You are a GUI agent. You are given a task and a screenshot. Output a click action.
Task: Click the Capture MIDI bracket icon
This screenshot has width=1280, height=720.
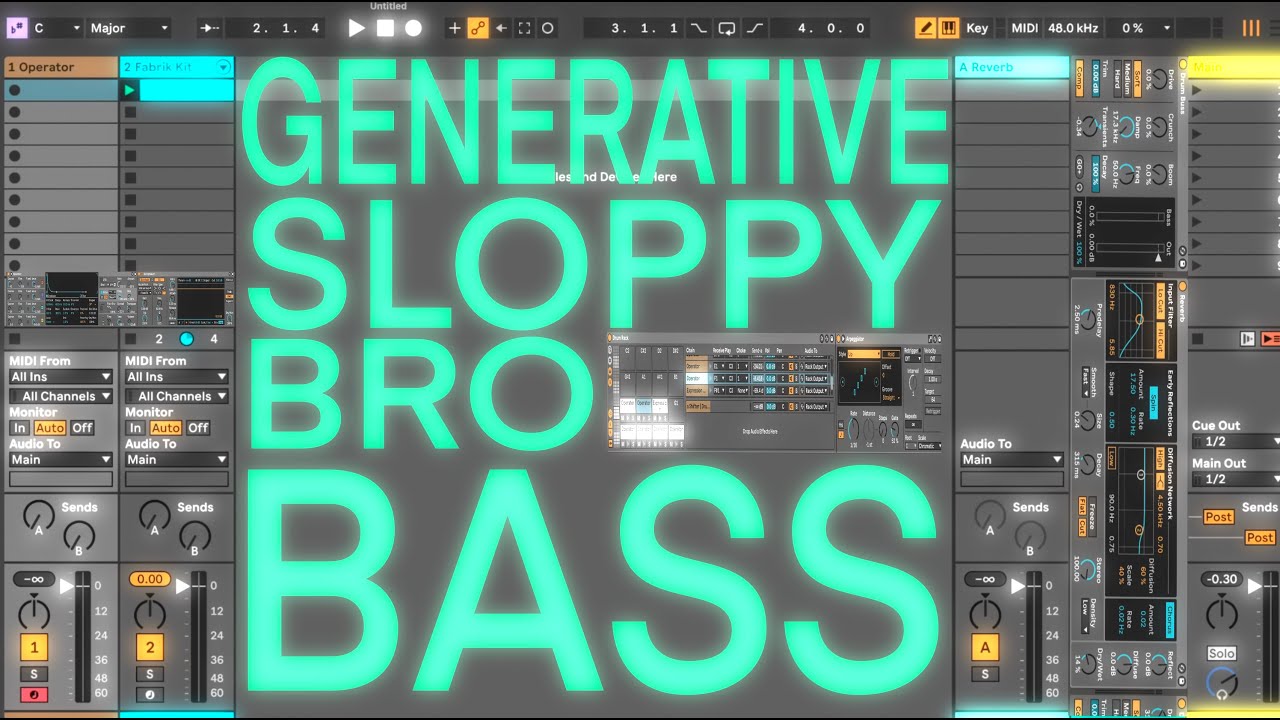point(524,28)
